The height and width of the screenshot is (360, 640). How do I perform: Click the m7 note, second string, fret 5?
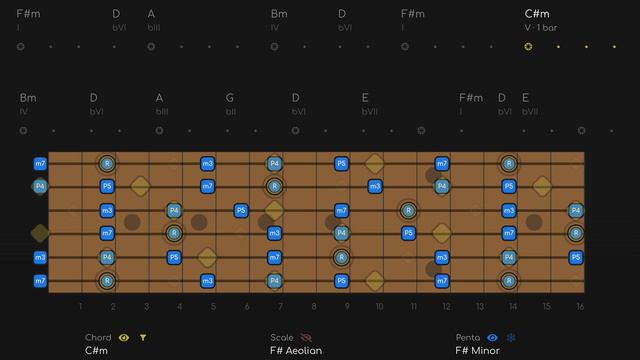208,187
